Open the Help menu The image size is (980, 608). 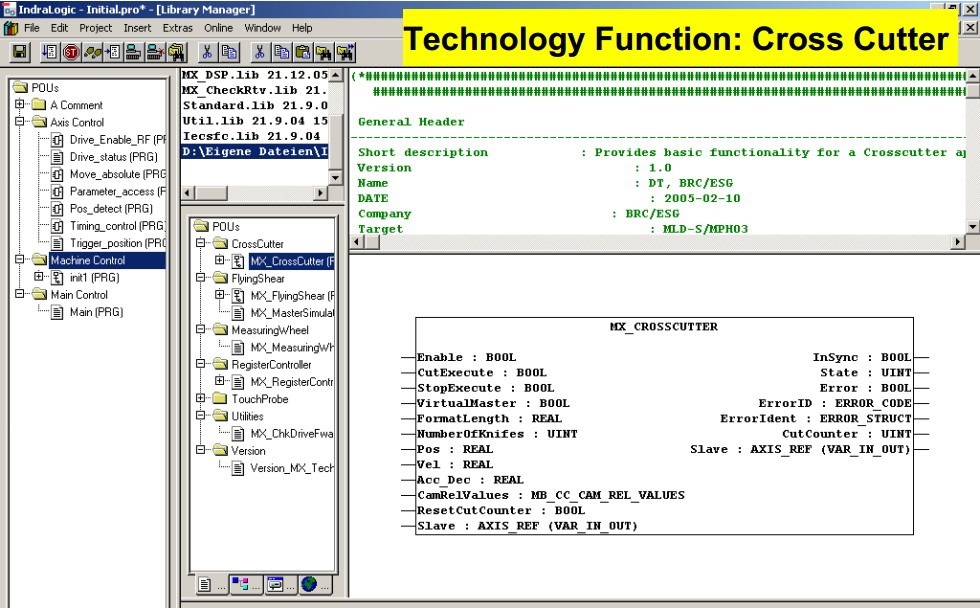pos(302,27)
